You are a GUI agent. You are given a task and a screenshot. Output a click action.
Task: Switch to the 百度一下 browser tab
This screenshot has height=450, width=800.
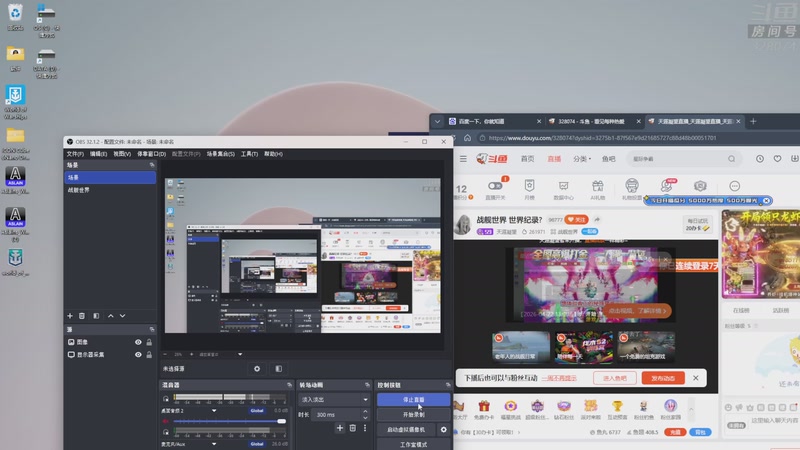click(x=493, y=121)
